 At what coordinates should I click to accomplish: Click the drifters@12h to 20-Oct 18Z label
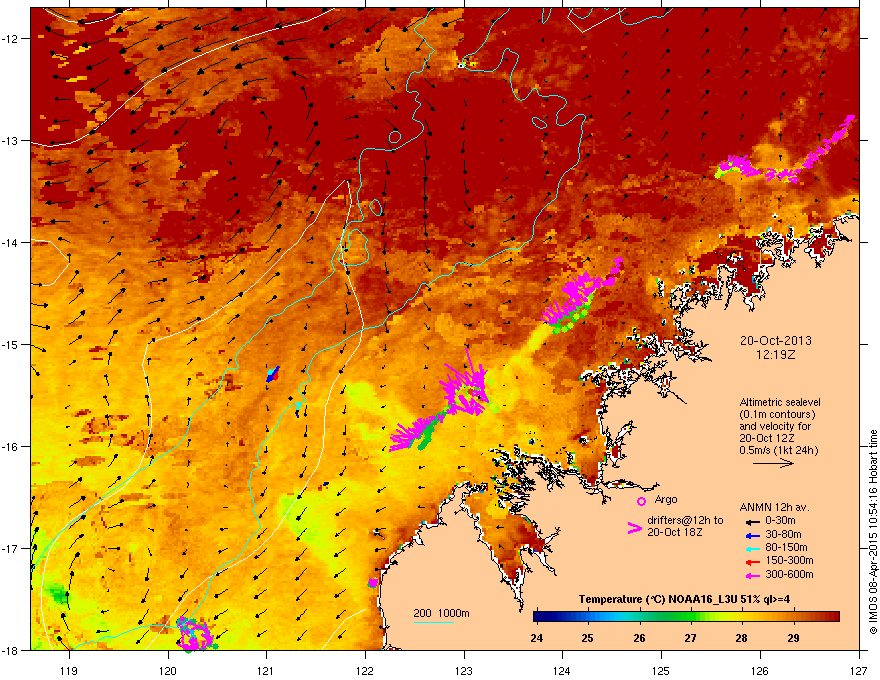(x=685, y=526)
